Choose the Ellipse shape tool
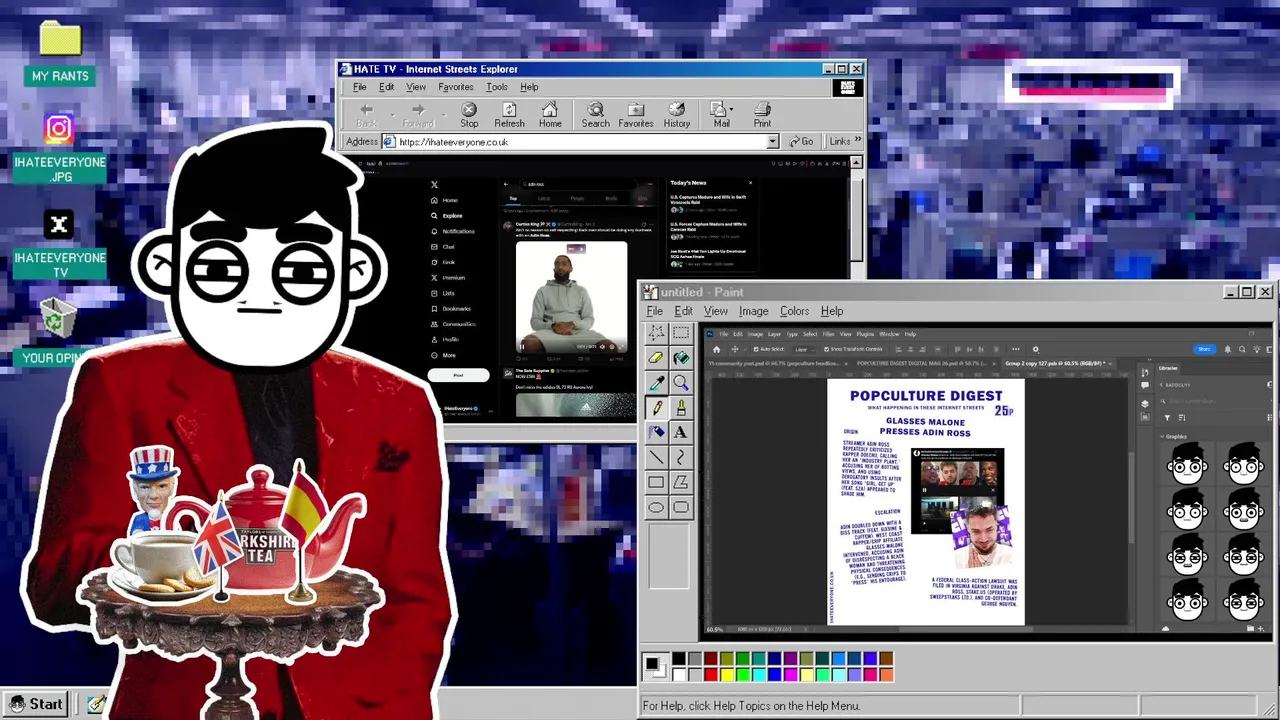This screenshot has height=720, width=1280. point(656,507)
